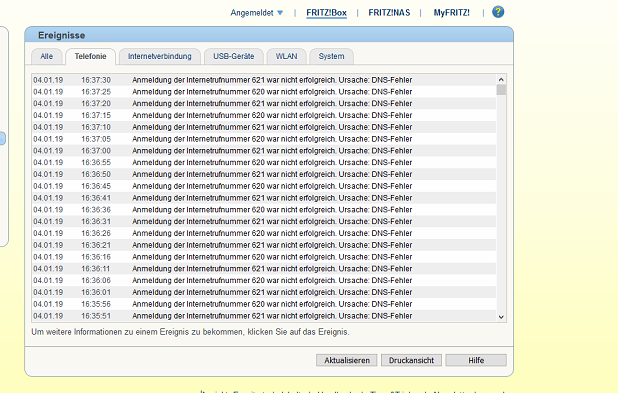Select the event logged at 16:36:06
This screenshot has width=618, height=393.
(x=264, y=281)
